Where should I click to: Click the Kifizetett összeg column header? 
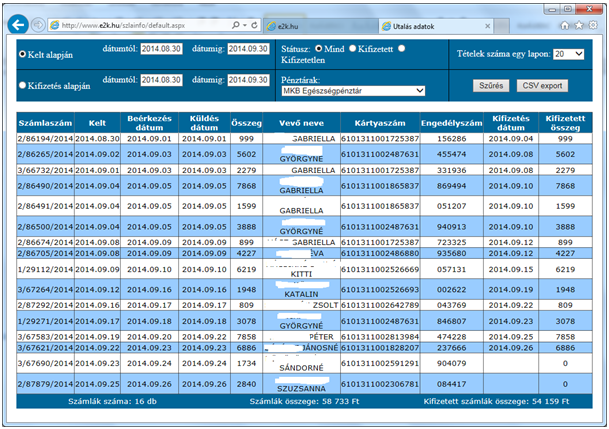pos(565,123)
